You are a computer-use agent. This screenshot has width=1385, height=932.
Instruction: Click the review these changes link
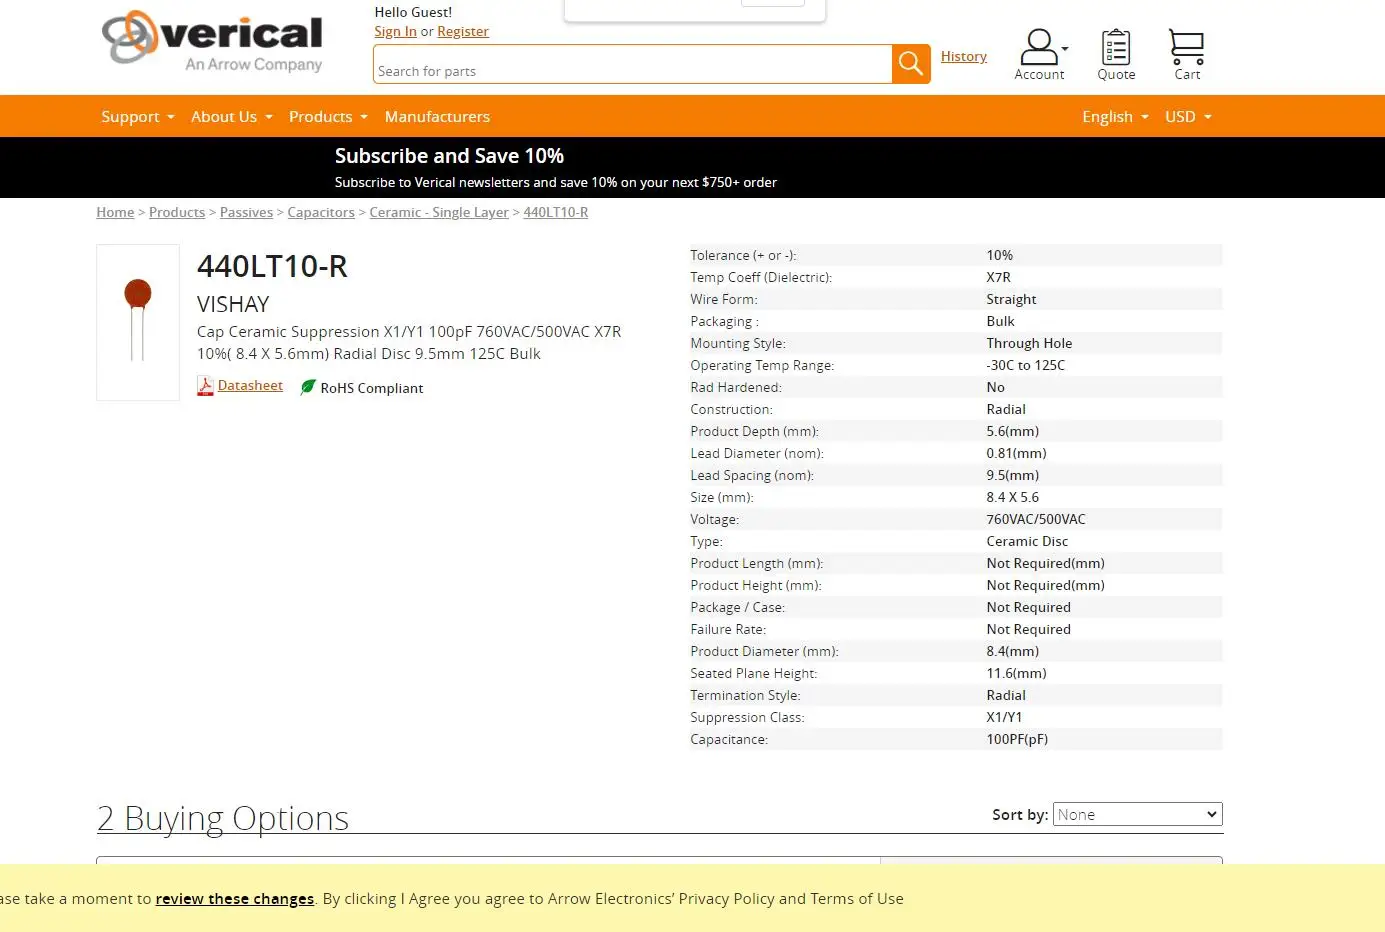[x=235, y=898]
